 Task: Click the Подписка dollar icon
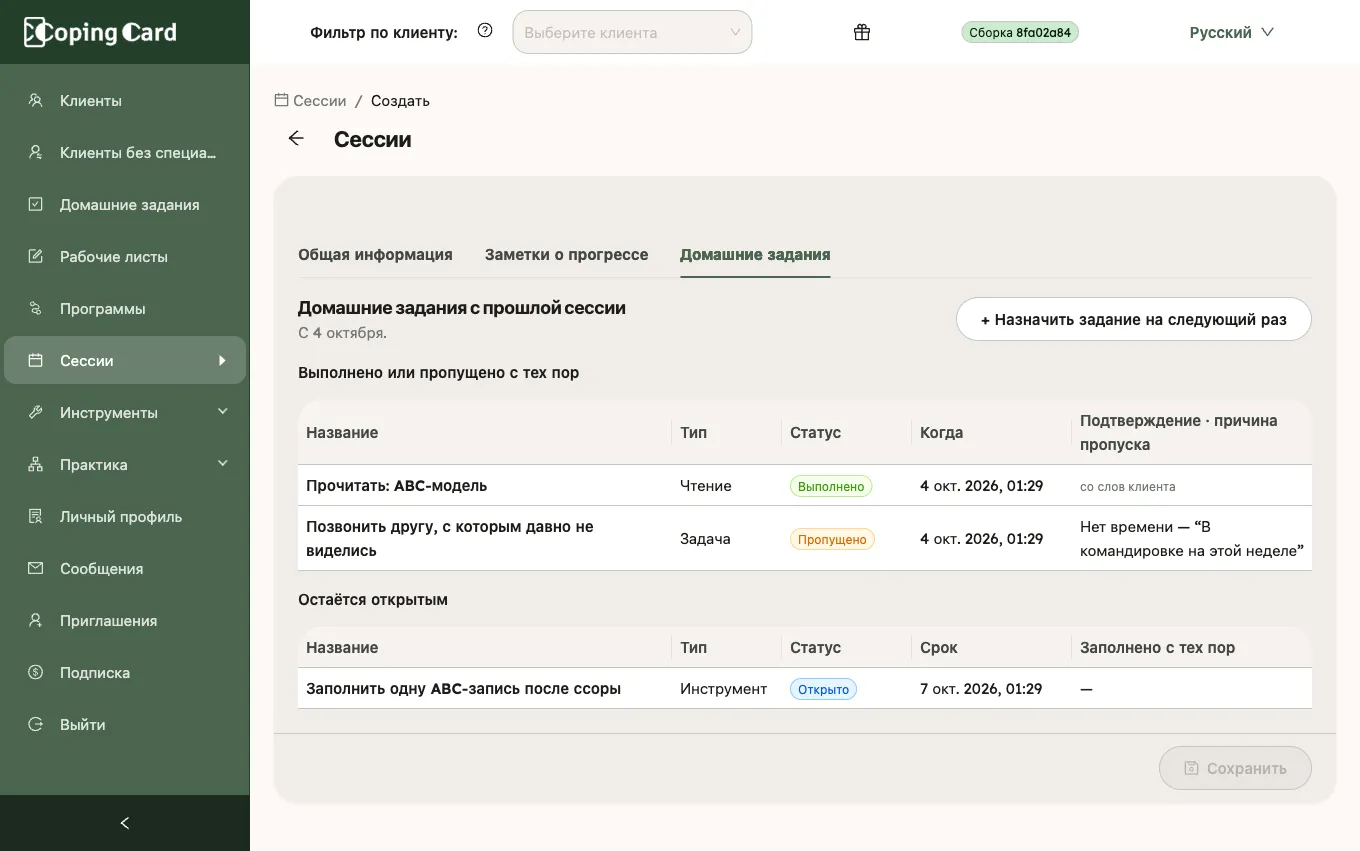click(x=36, y=672)
